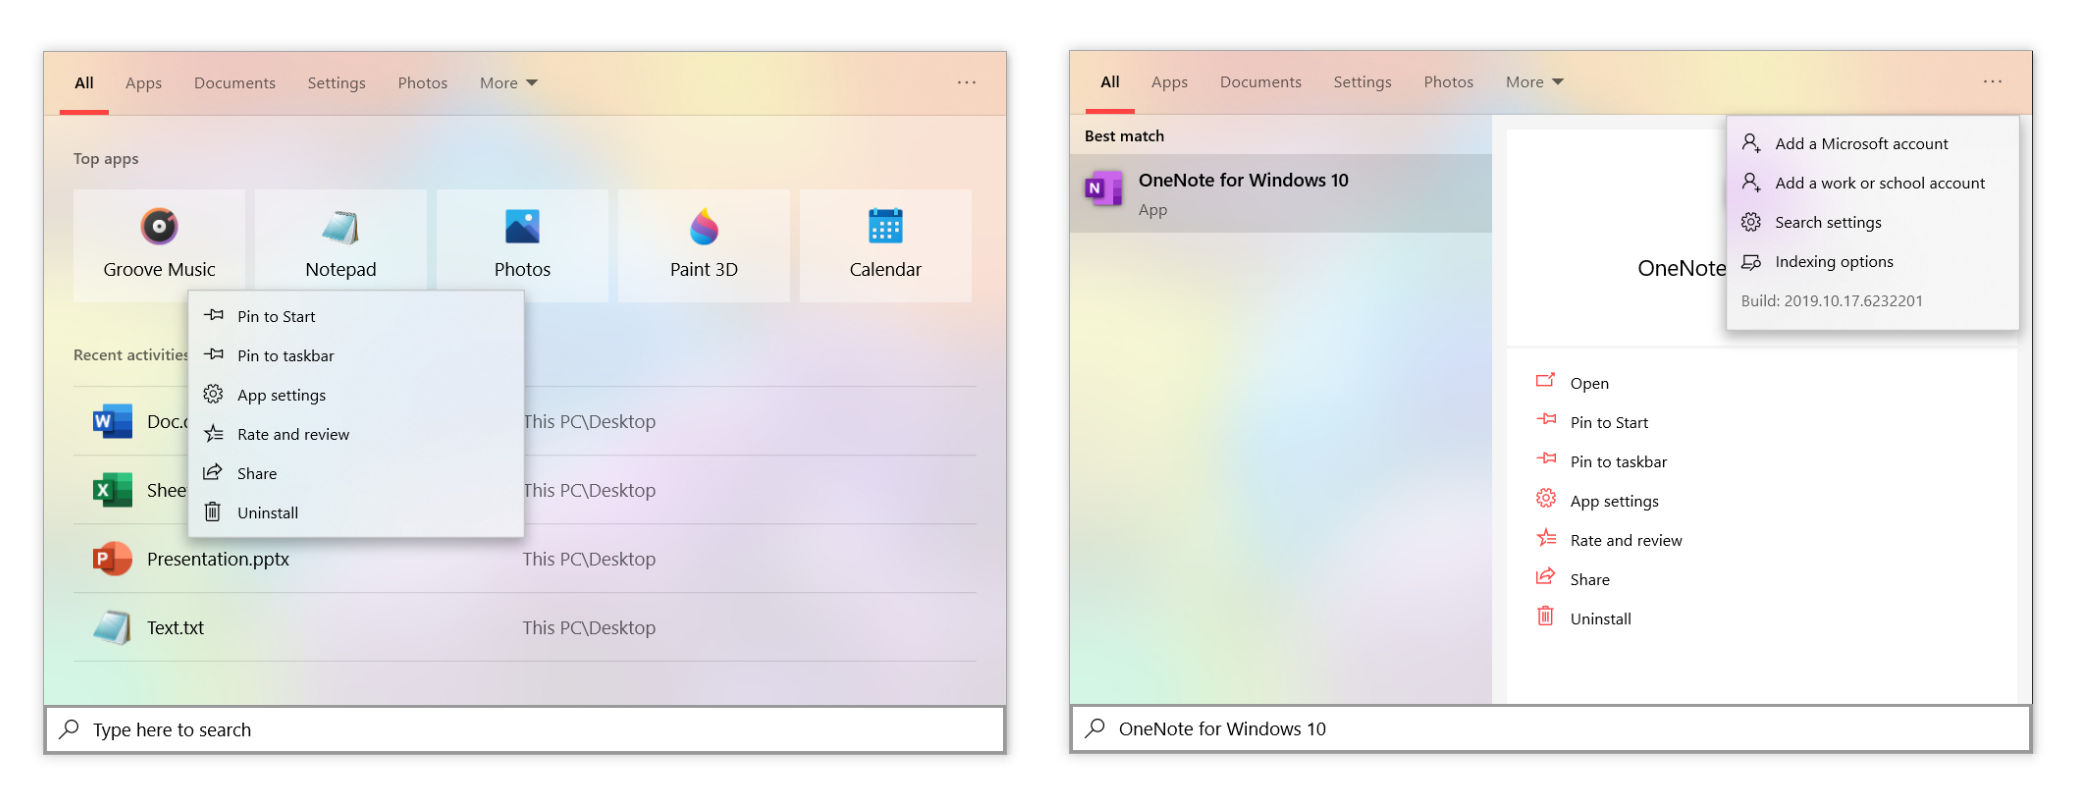The width and height of the screenshot is (2075, 794).
Task: Choose Rate and review in left context menu
Action: click(x=356, y=434)
